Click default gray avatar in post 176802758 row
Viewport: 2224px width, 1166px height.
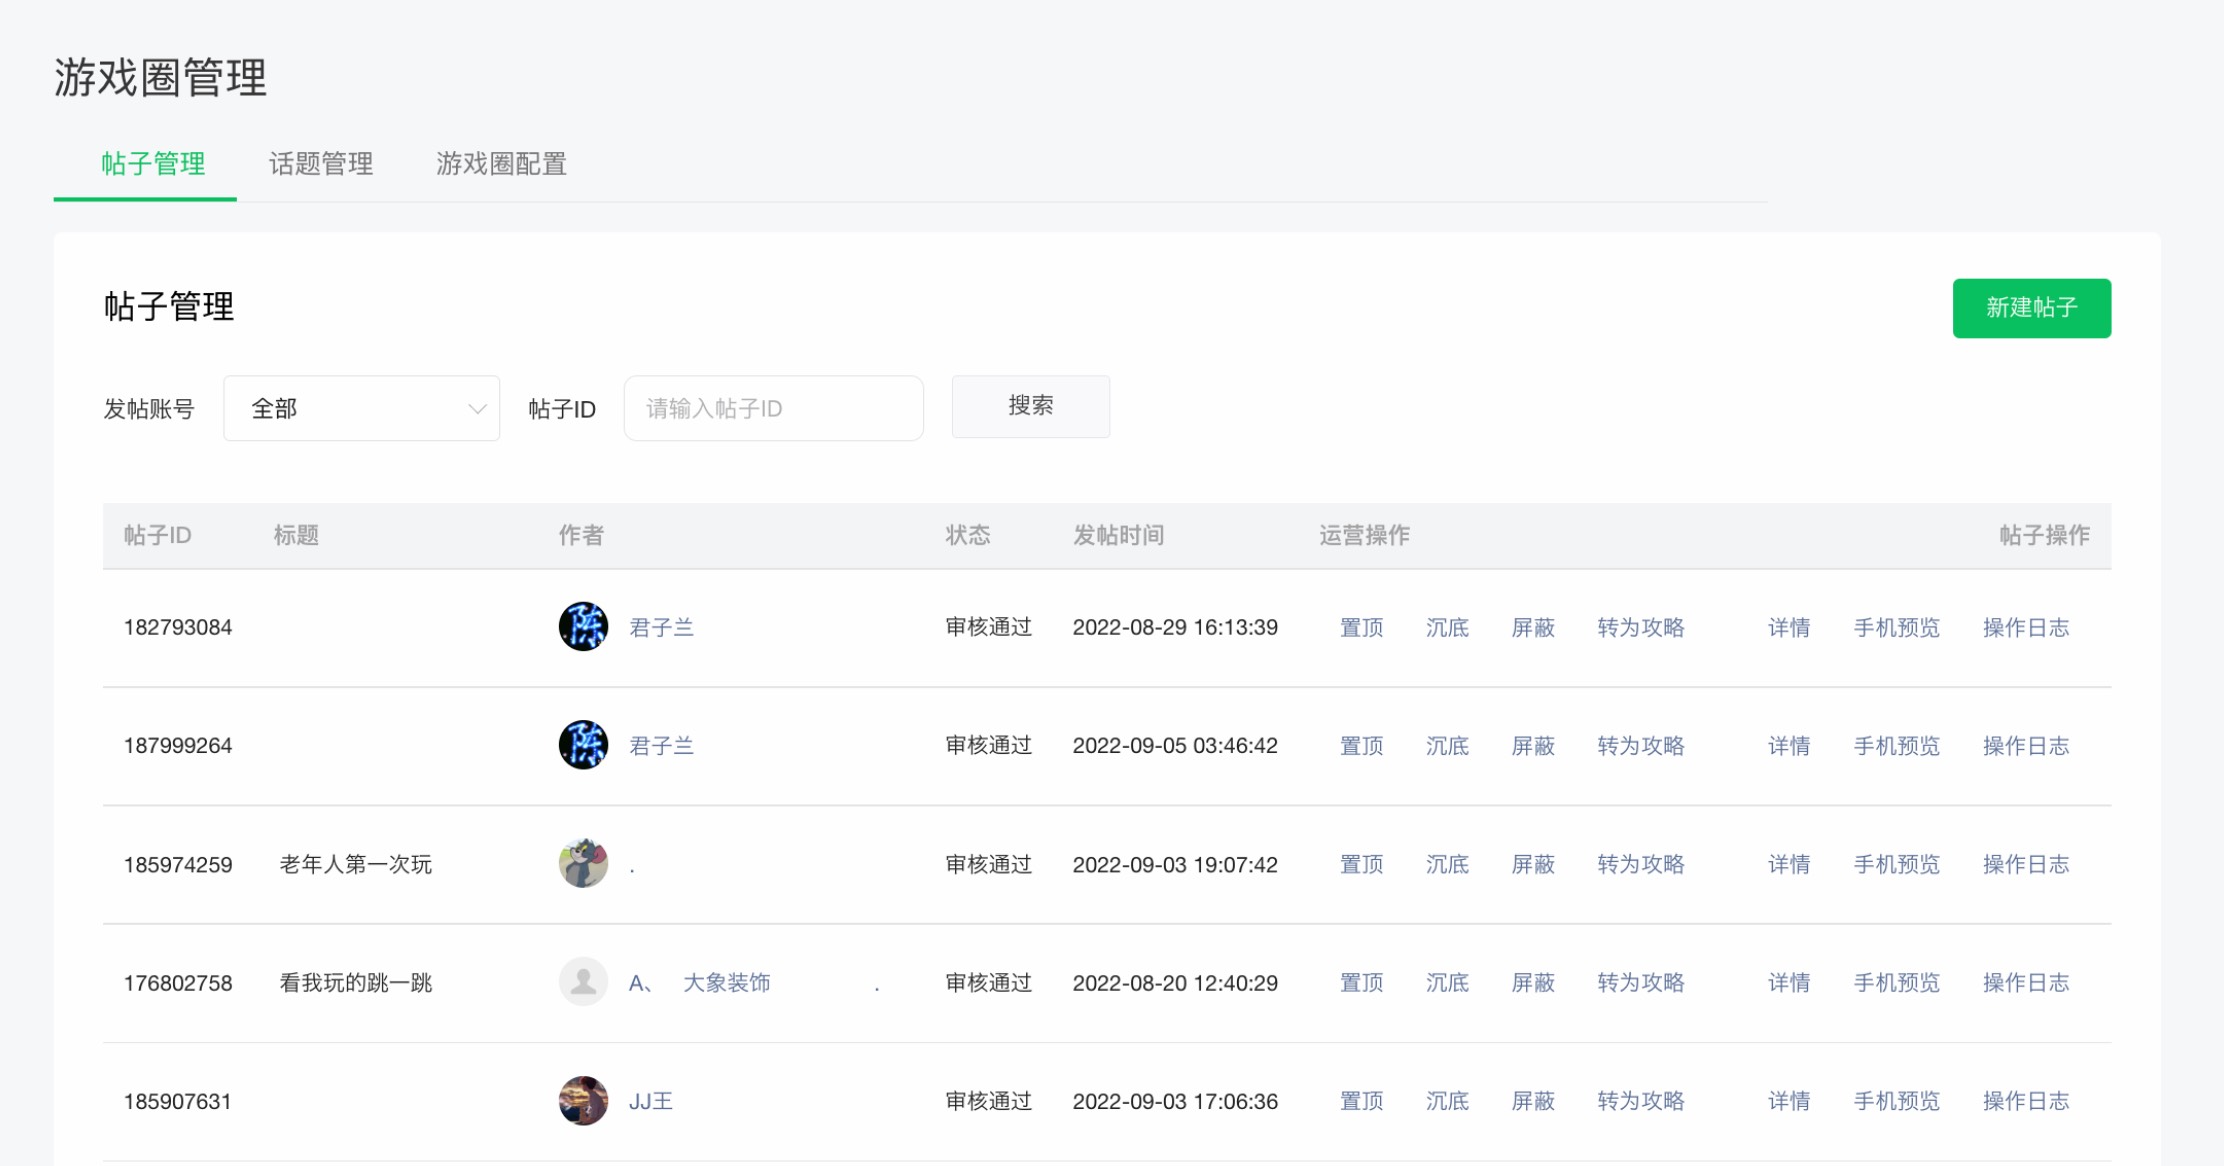point(583,982)
